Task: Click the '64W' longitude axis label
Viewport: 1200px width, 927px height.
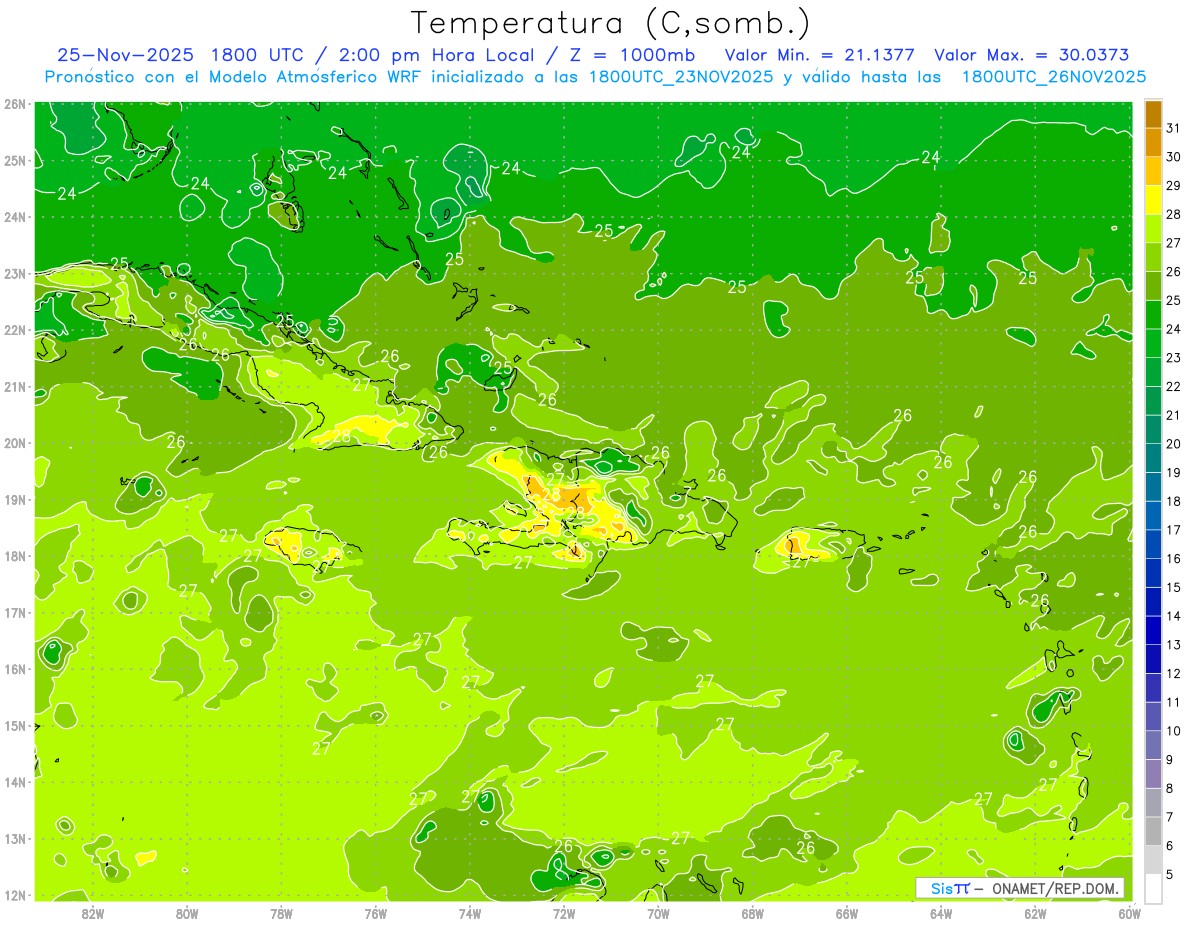Action: pyautogui.click(x=941, y=913)
